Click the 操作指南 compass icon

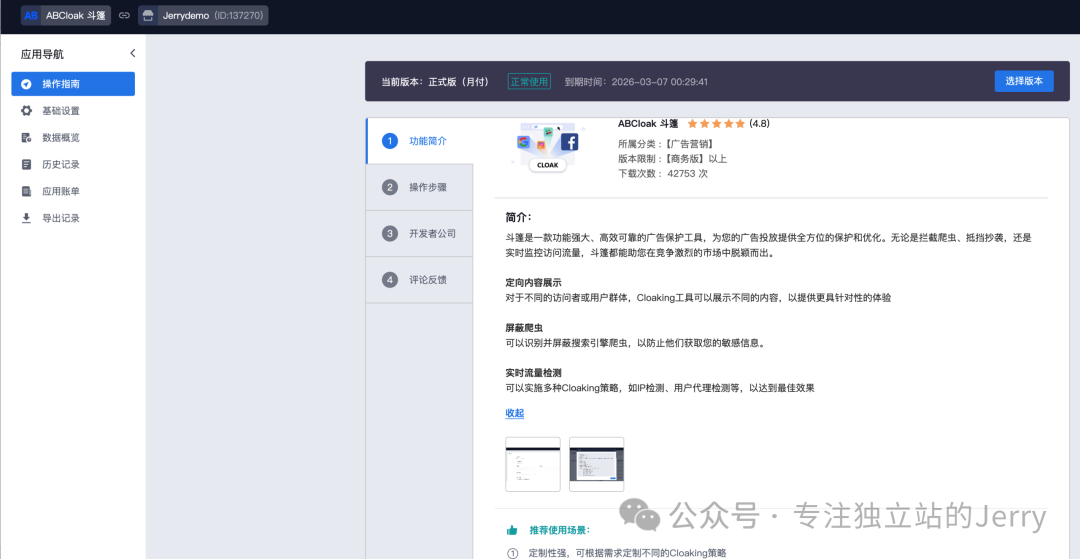tap(26, 84)
